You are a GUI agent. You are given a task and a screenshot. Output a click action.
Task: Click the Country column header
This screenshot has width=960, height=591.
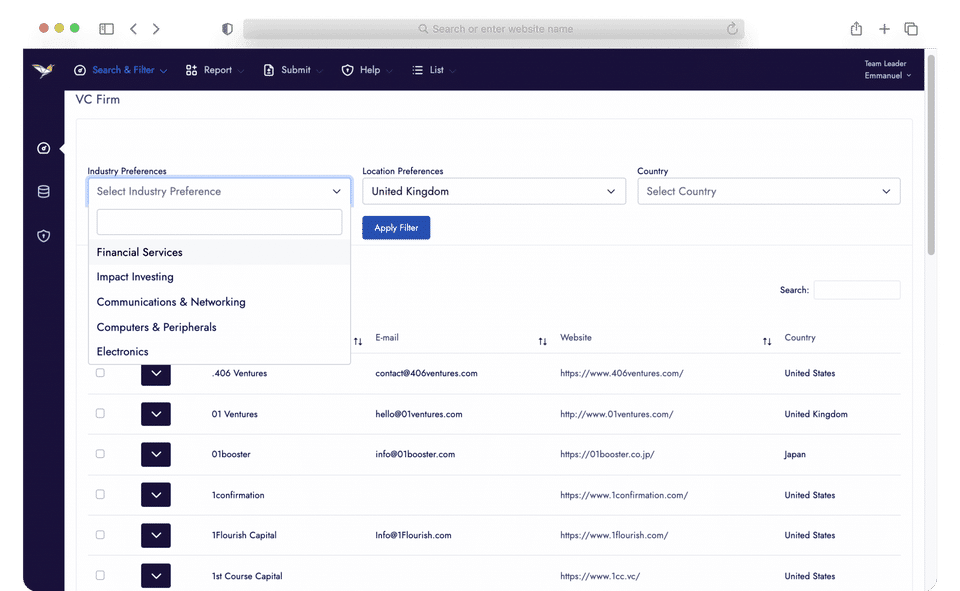point(800,337)
